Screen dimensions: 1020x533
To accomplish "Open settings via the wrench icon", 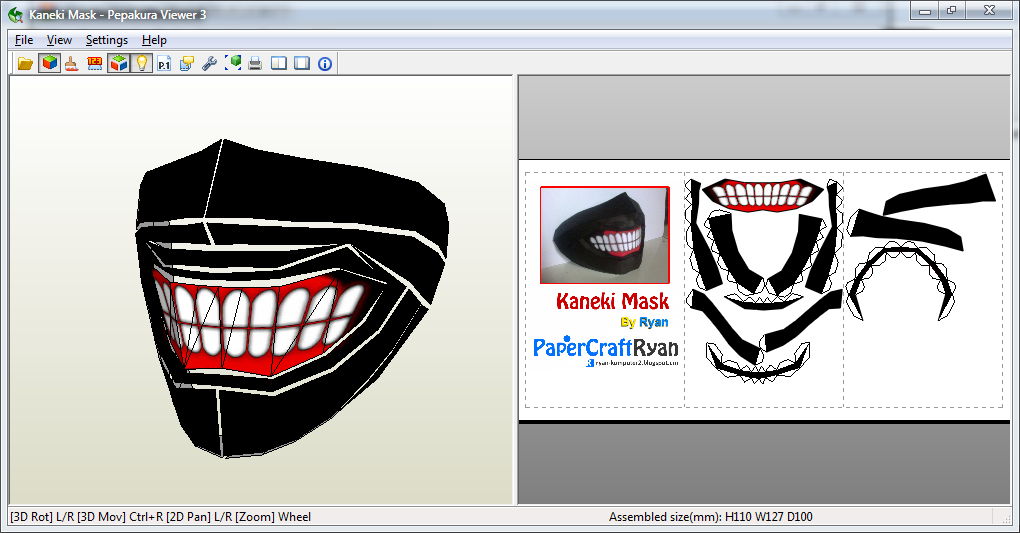I will pyautogui.click(x=209, y=63).
